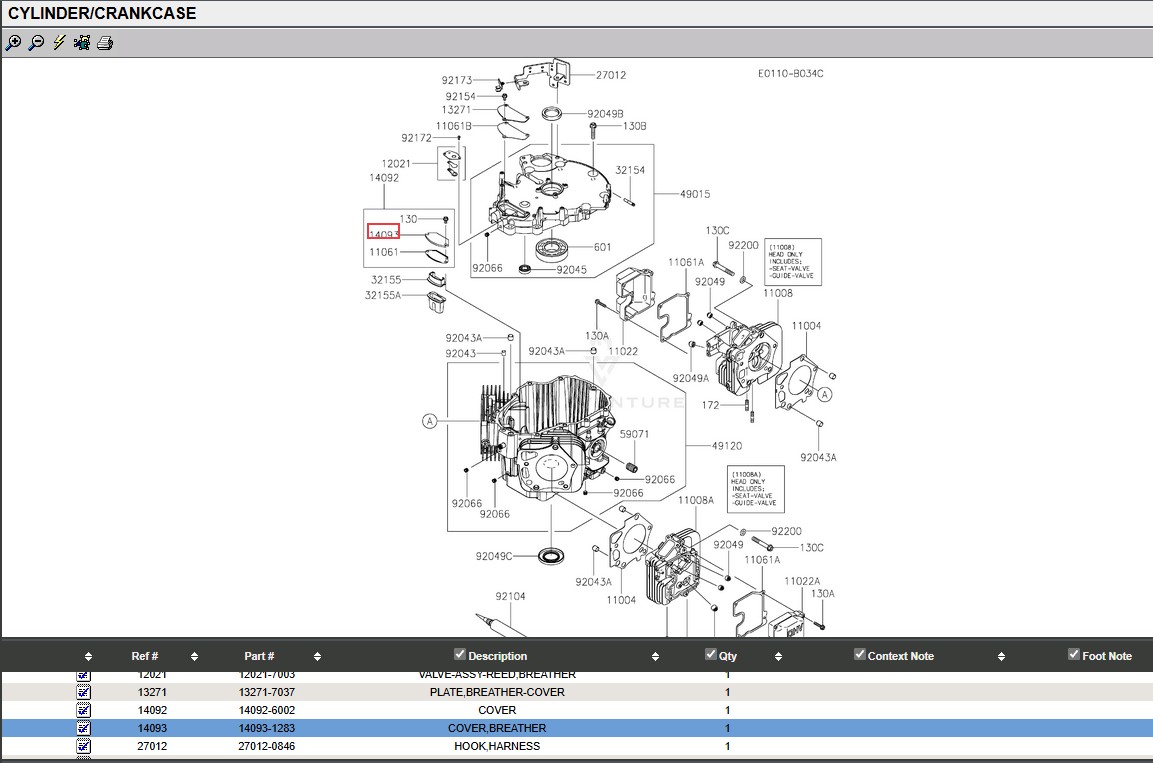Click sort arrows between Qty and Context Note
1153x763 pixels.
coord(778,657)
